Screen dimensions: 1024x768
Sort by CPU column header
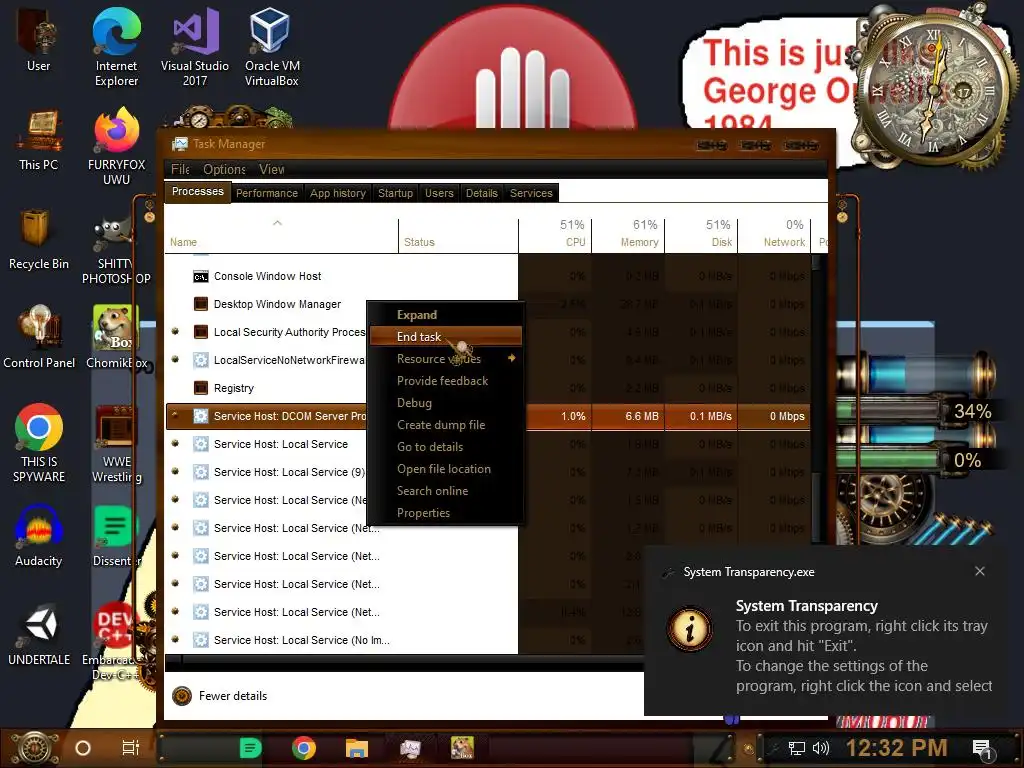pos(555,235)
